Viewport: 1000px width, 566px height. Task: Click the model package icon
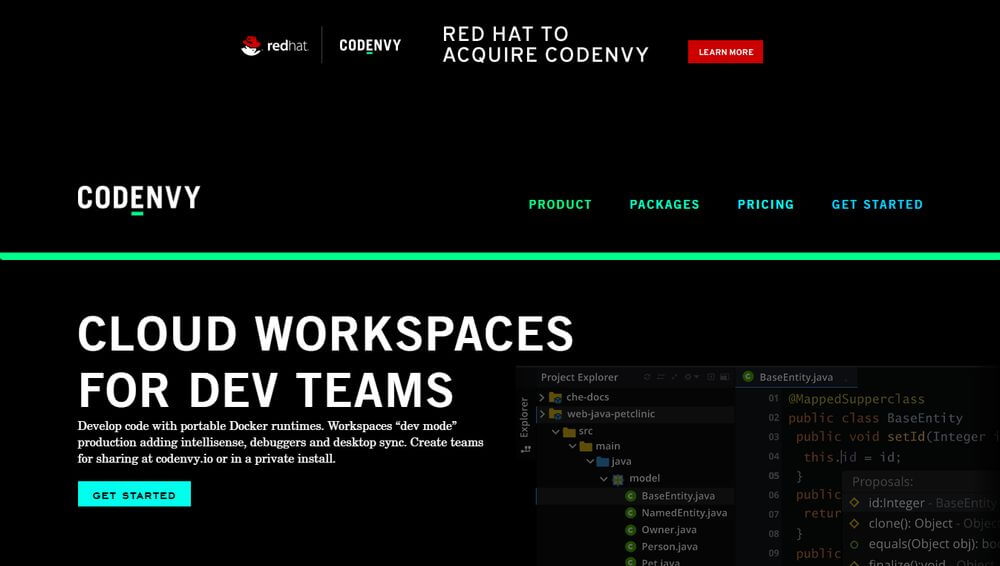617,479
